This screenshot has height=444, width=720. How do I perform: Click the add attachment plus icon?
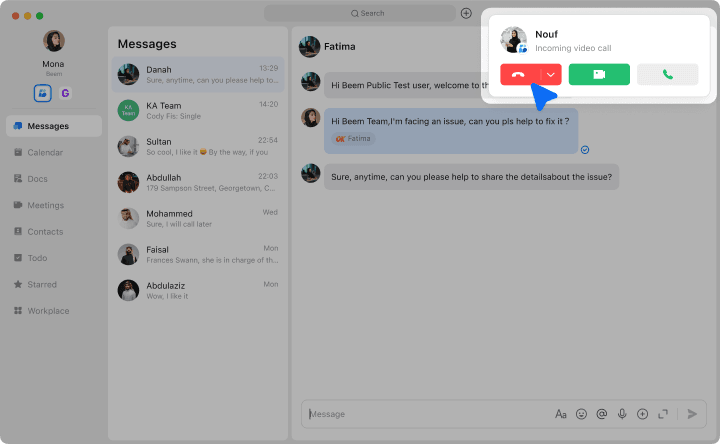(642, 414)
